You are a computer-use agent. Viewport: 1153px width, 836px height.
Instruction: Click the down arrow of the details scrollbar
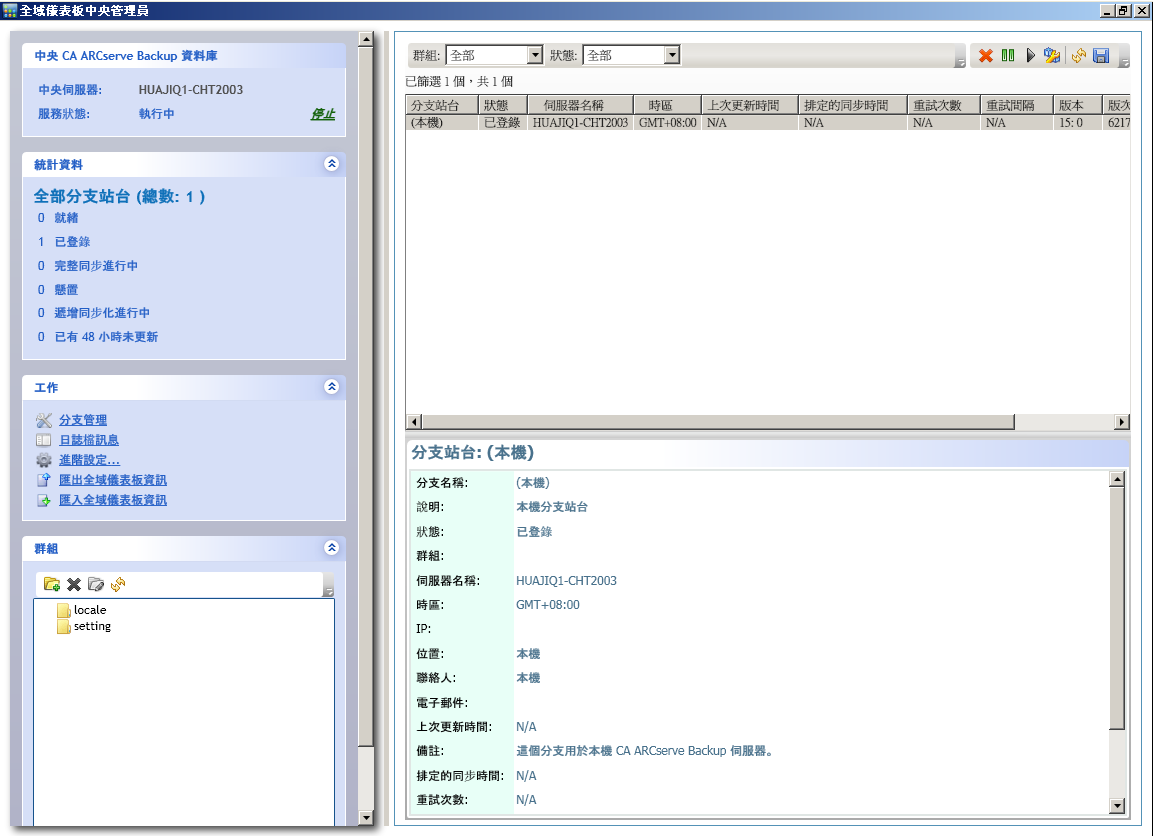pyautogui.click(x=1117, y=806)
